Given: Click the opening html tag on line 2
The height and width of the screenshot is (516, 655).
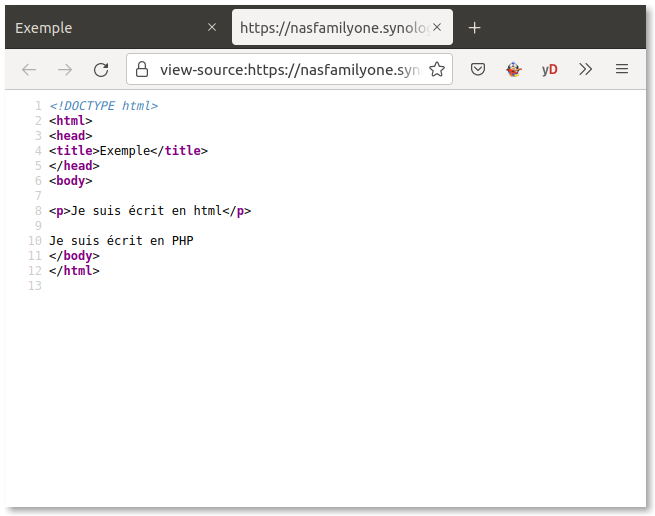Looking at the screenshot, I should [x=71, y=121].
